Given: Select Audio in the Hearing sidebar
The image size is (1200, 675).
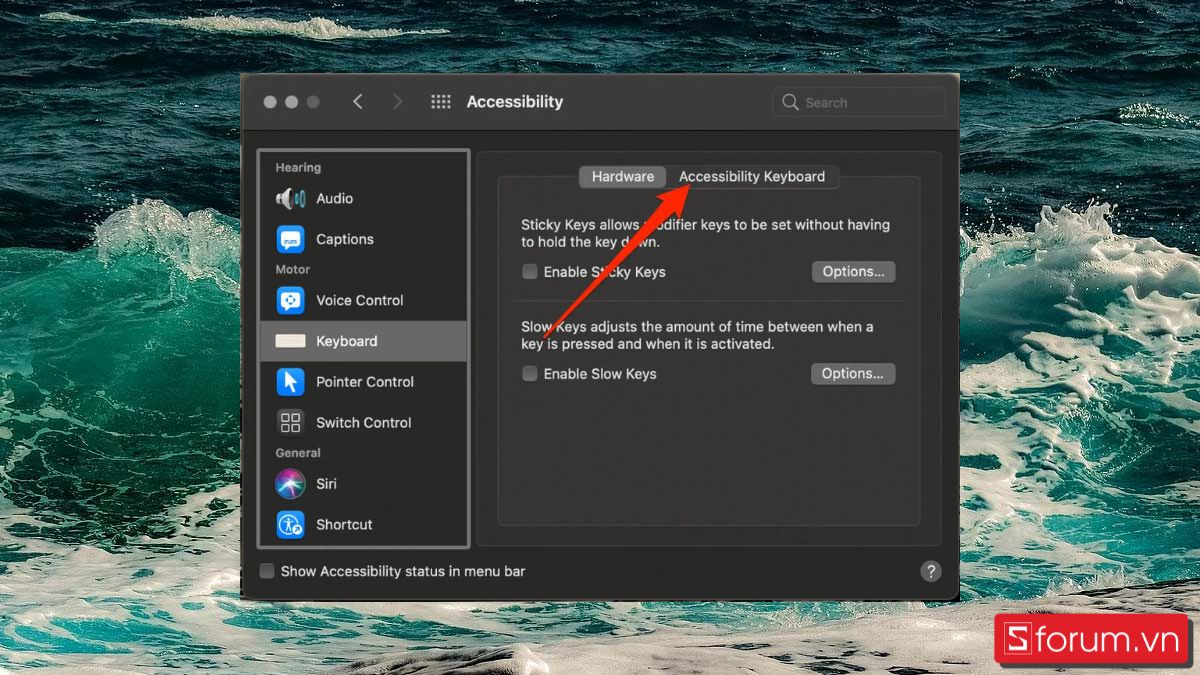Looking at the screenshot, I should 332,199.
